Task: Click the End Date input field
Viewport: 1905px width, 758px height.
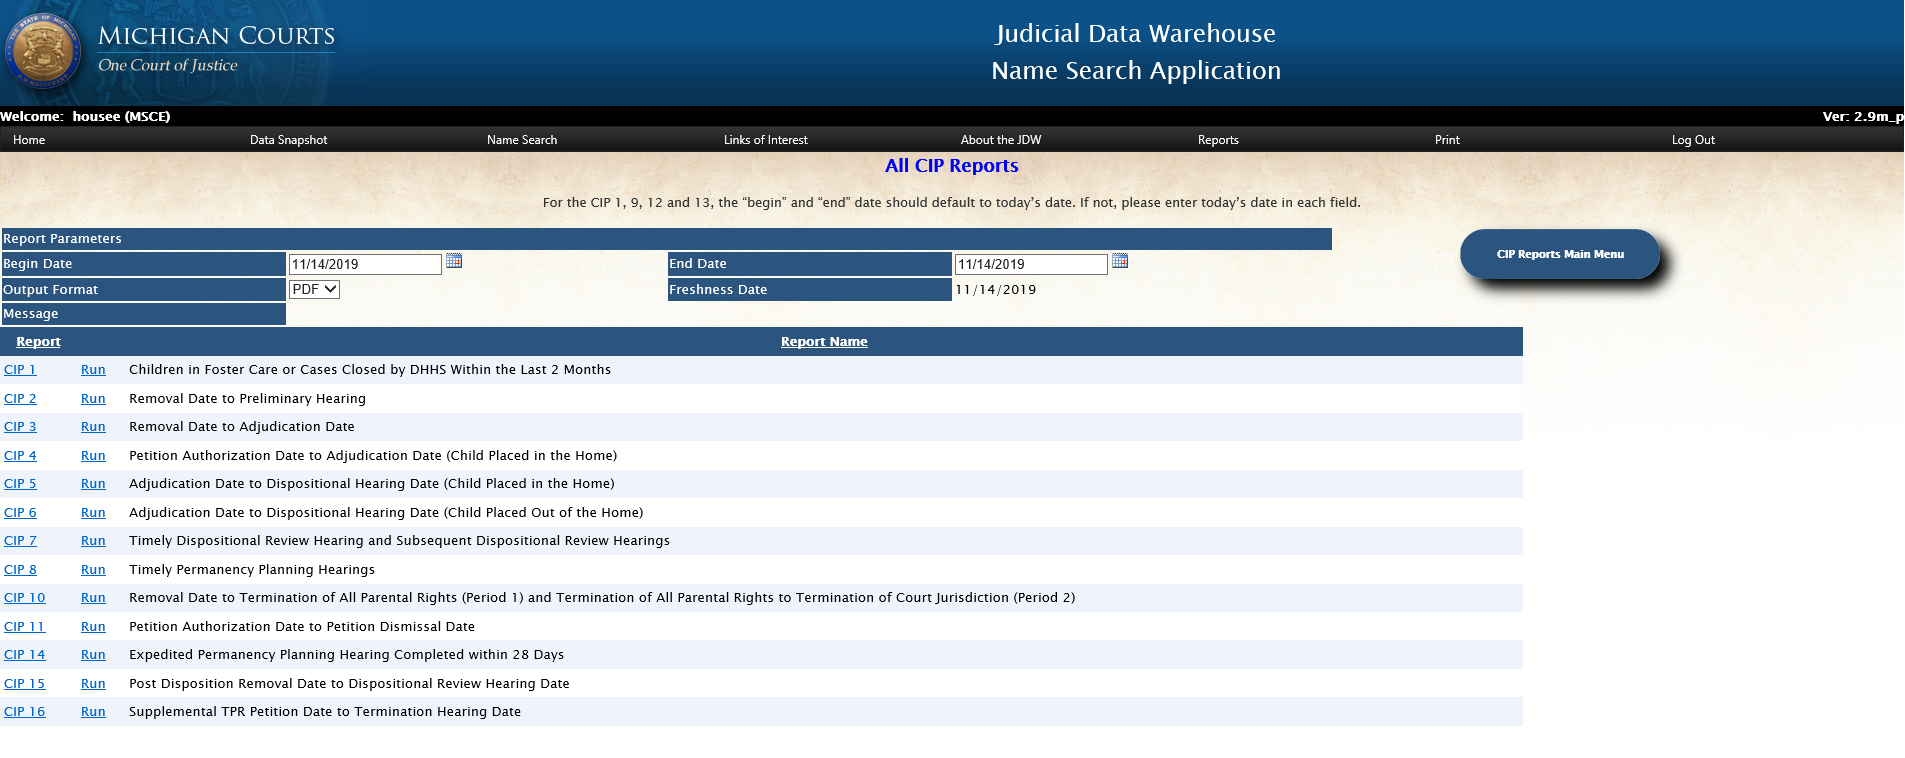Action: [1030, 264]
